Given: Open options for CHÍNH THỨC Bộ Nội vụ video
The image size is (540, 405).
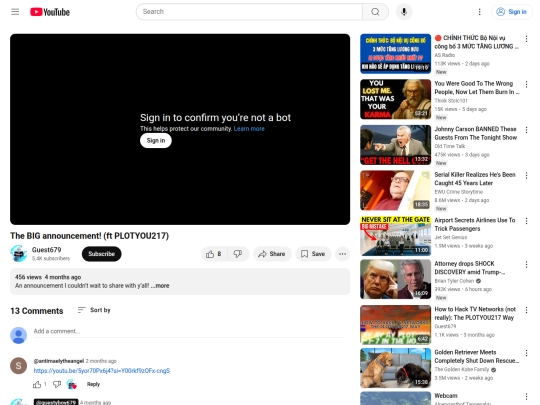Looking at the screenshot, I should 526,39.
